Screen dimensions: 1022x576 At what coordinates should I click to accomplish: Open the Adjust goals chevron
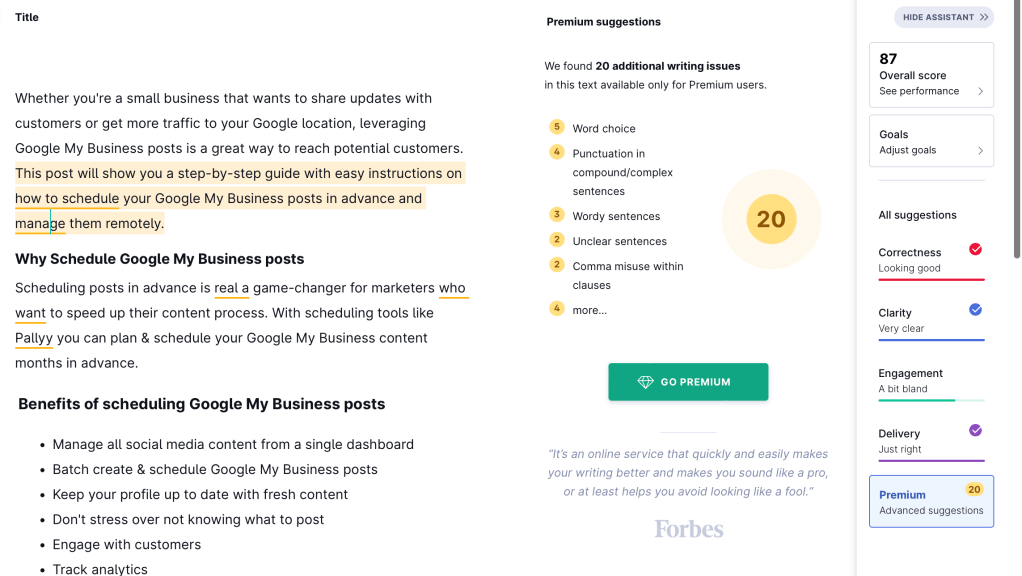[980, 151]
